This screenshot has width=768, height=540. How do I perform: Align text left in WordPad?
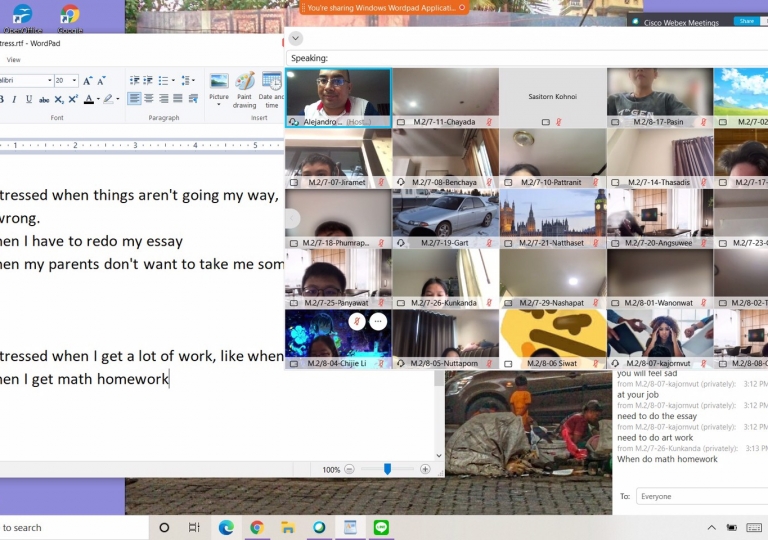pos(134,98)
